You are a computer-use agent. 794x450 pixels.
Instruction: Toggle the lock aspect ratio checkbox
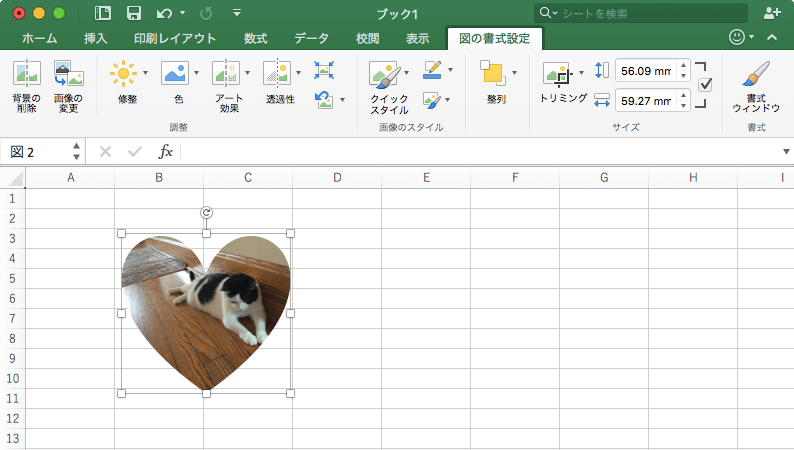[x=705, y=85]
